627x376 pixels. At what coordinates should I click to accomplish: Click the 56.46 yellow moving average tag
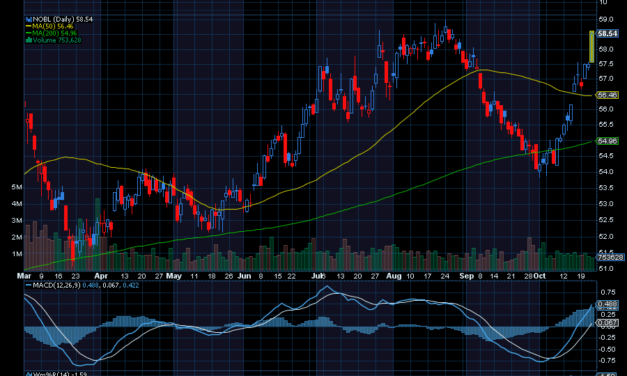click(x=607, y=95)
